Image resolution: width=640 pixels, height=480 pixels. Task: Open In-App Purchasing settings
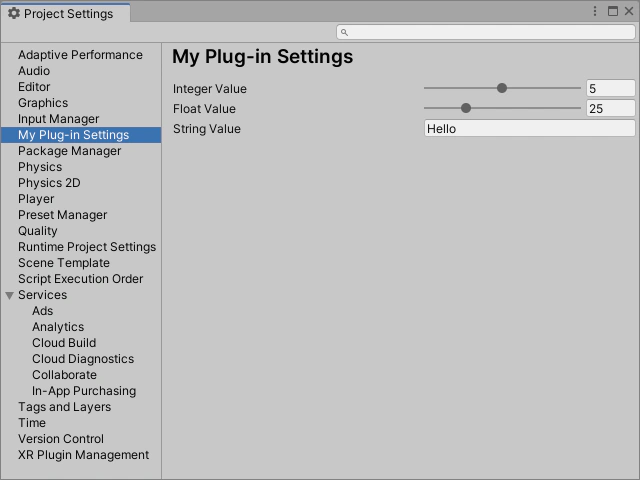click(84, 391)
